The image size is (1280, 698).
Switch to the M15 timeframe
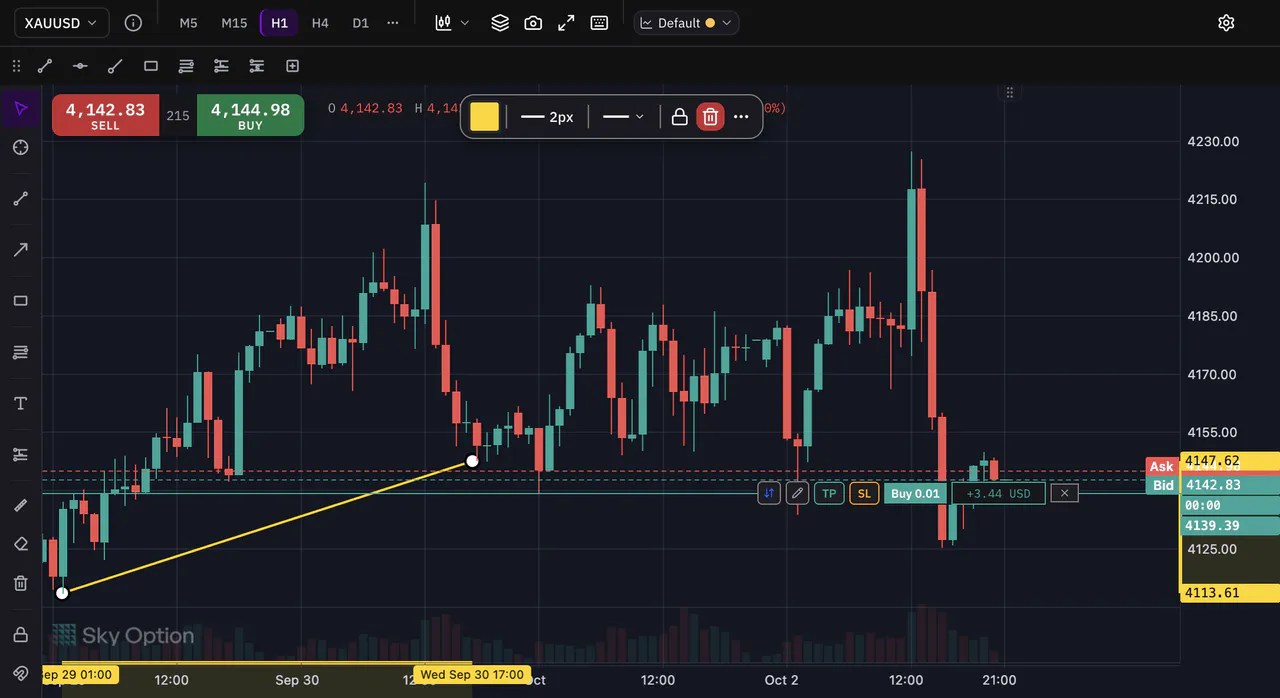click(234, 23)
